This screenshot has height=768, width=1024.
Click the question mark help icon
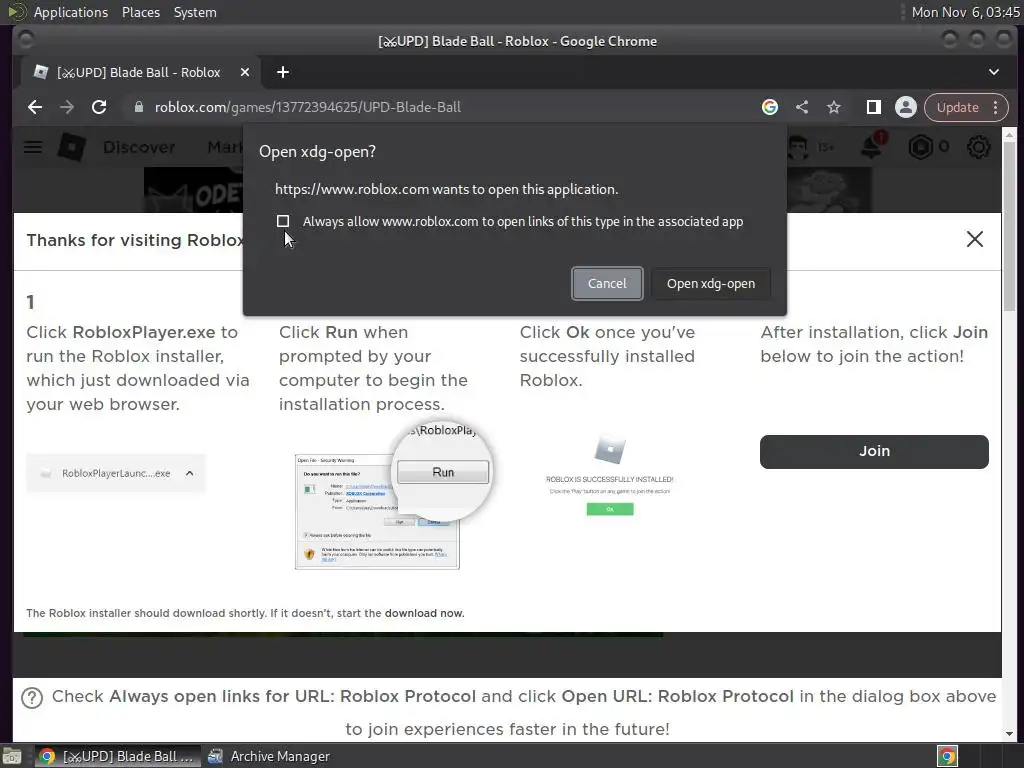tap(32, 697)
